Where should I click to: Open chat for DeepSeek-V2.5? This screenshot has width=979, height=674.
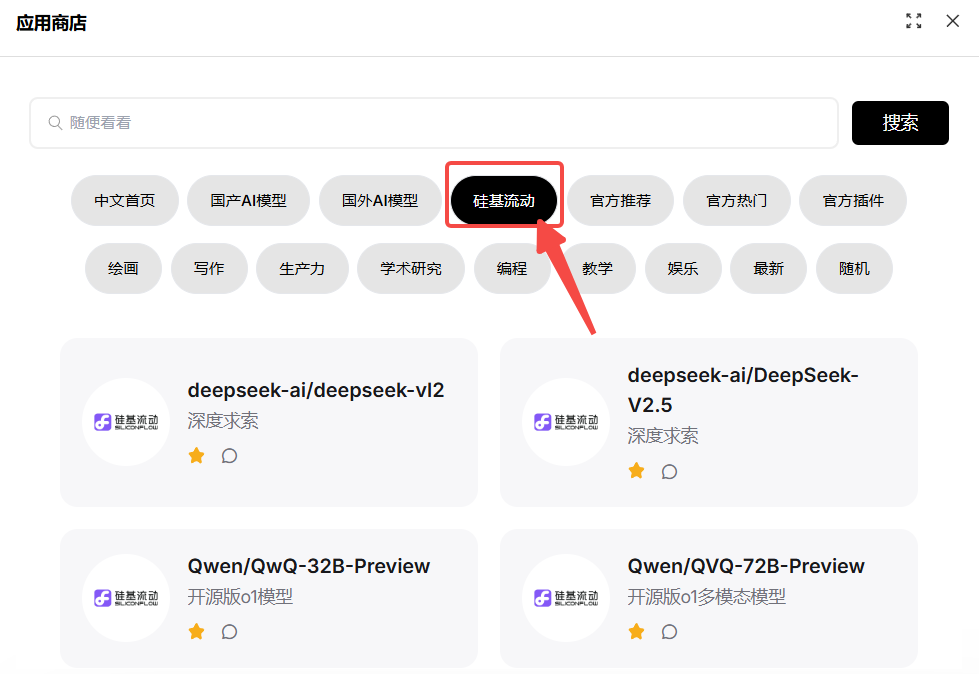pyautogui.click(x=669, y=471)
